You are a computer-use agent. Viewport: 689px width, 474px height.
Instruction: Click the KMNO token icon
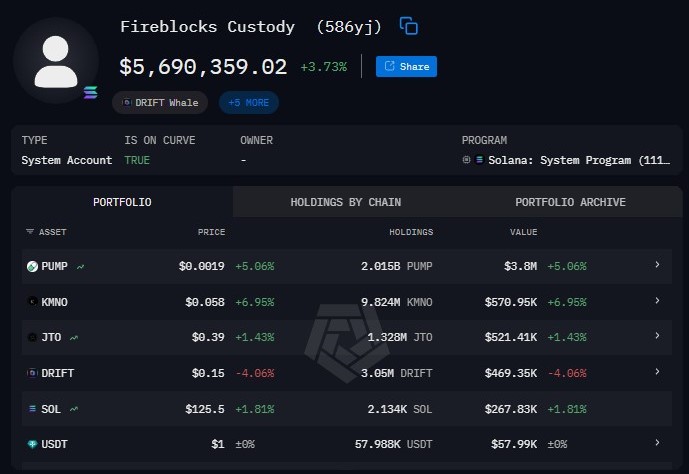[x=32, y=301]
